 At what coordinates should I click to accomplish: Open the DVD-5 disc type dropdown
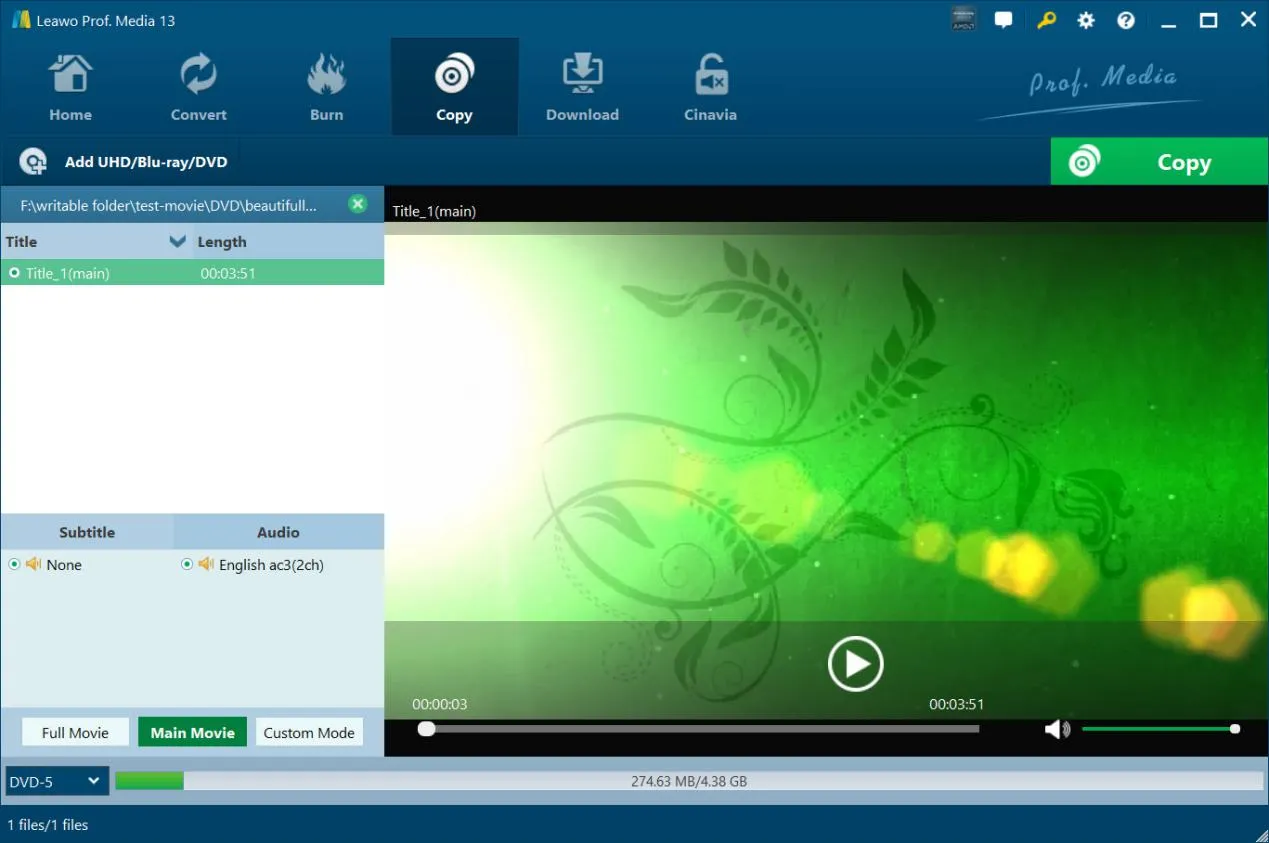tap(57, 781)
